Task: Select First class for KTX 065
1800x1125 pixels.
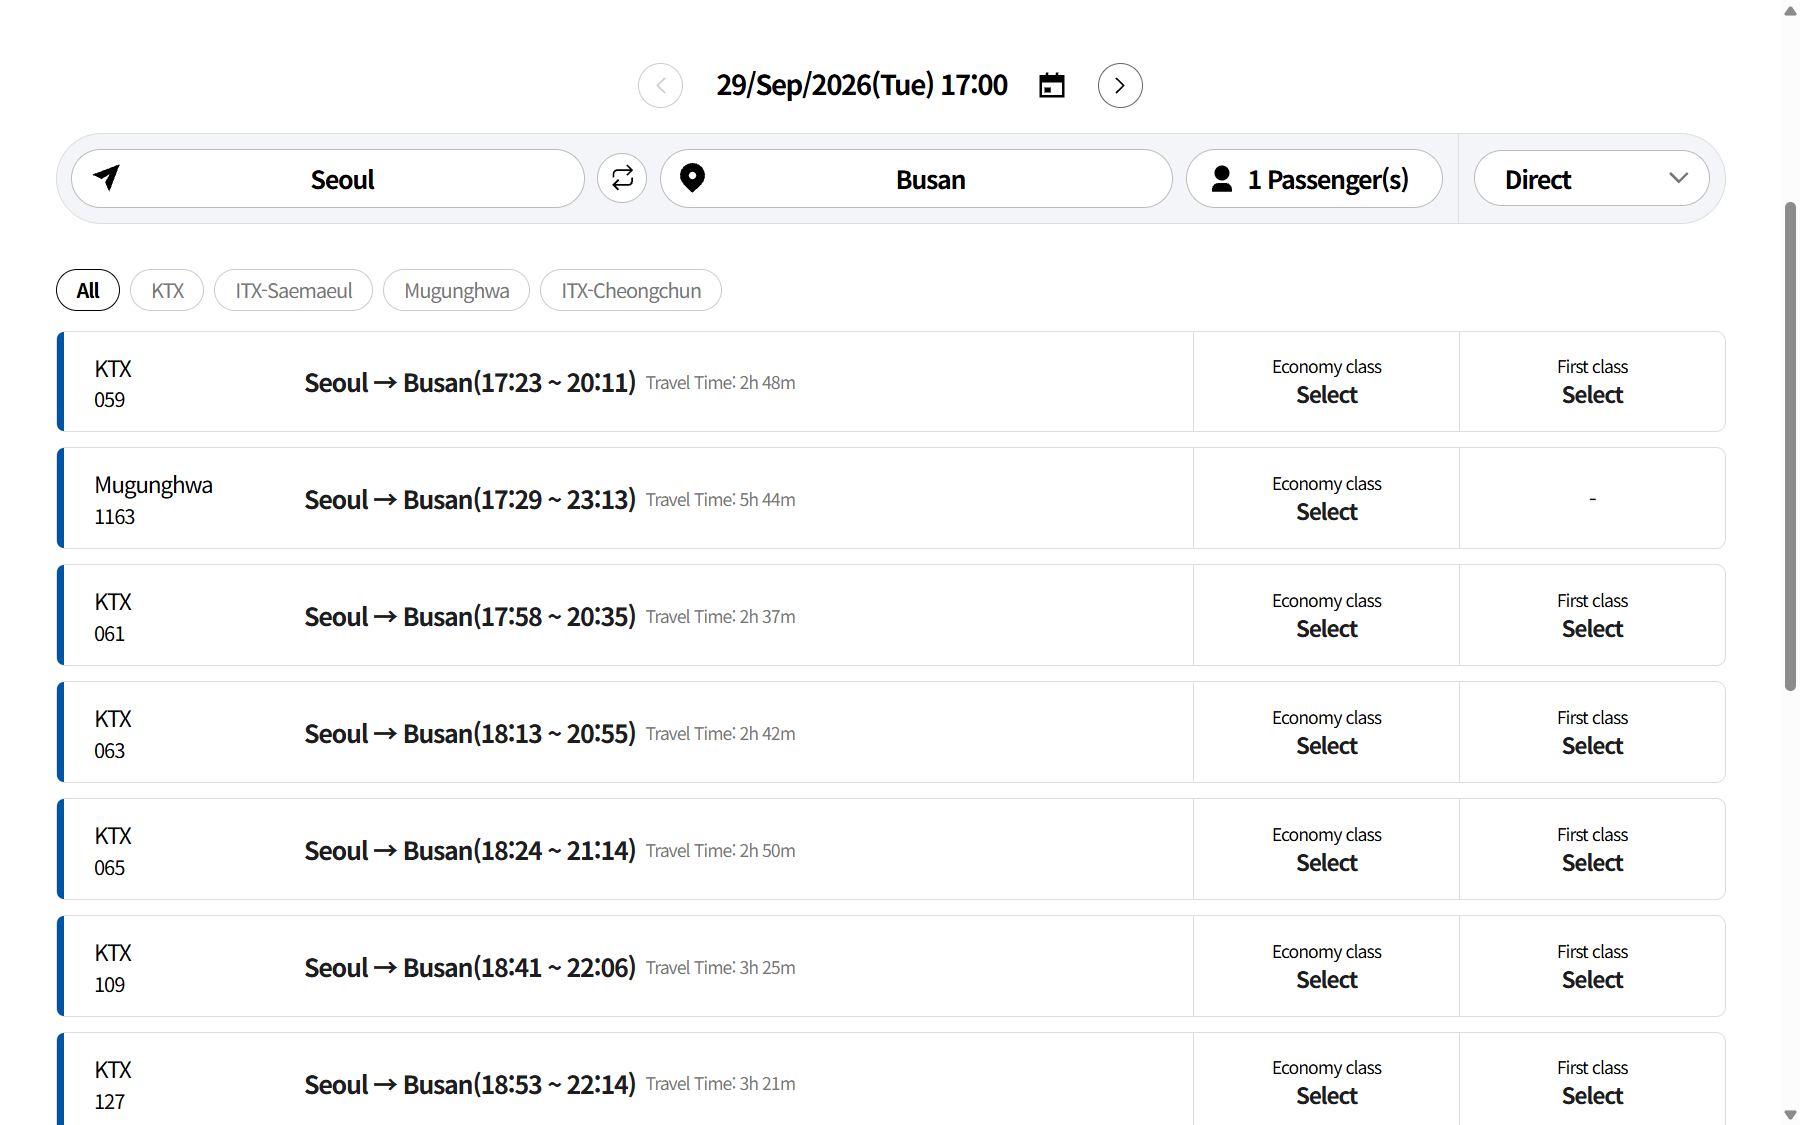Action: coord(1592,850)
